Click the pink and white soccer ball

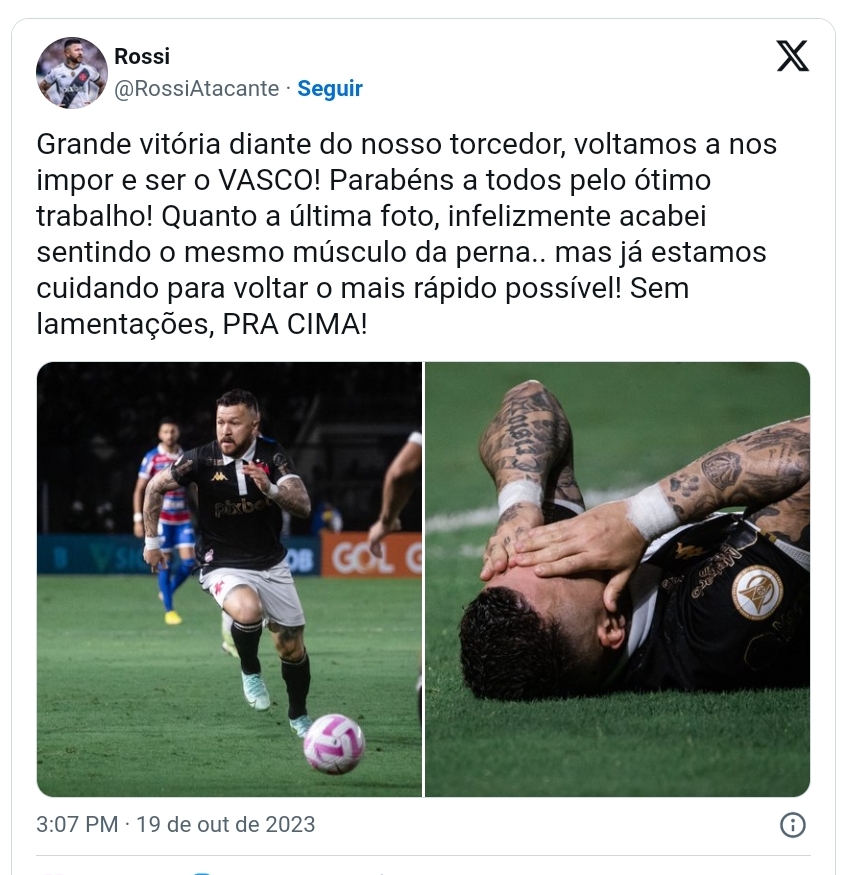pos(334,744)
